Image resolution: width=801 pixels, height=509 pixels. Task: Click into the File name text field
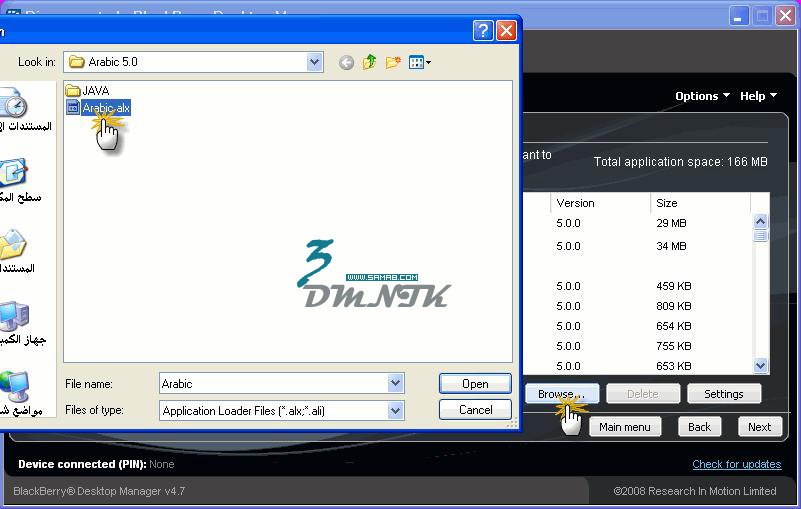coord(272,383)
